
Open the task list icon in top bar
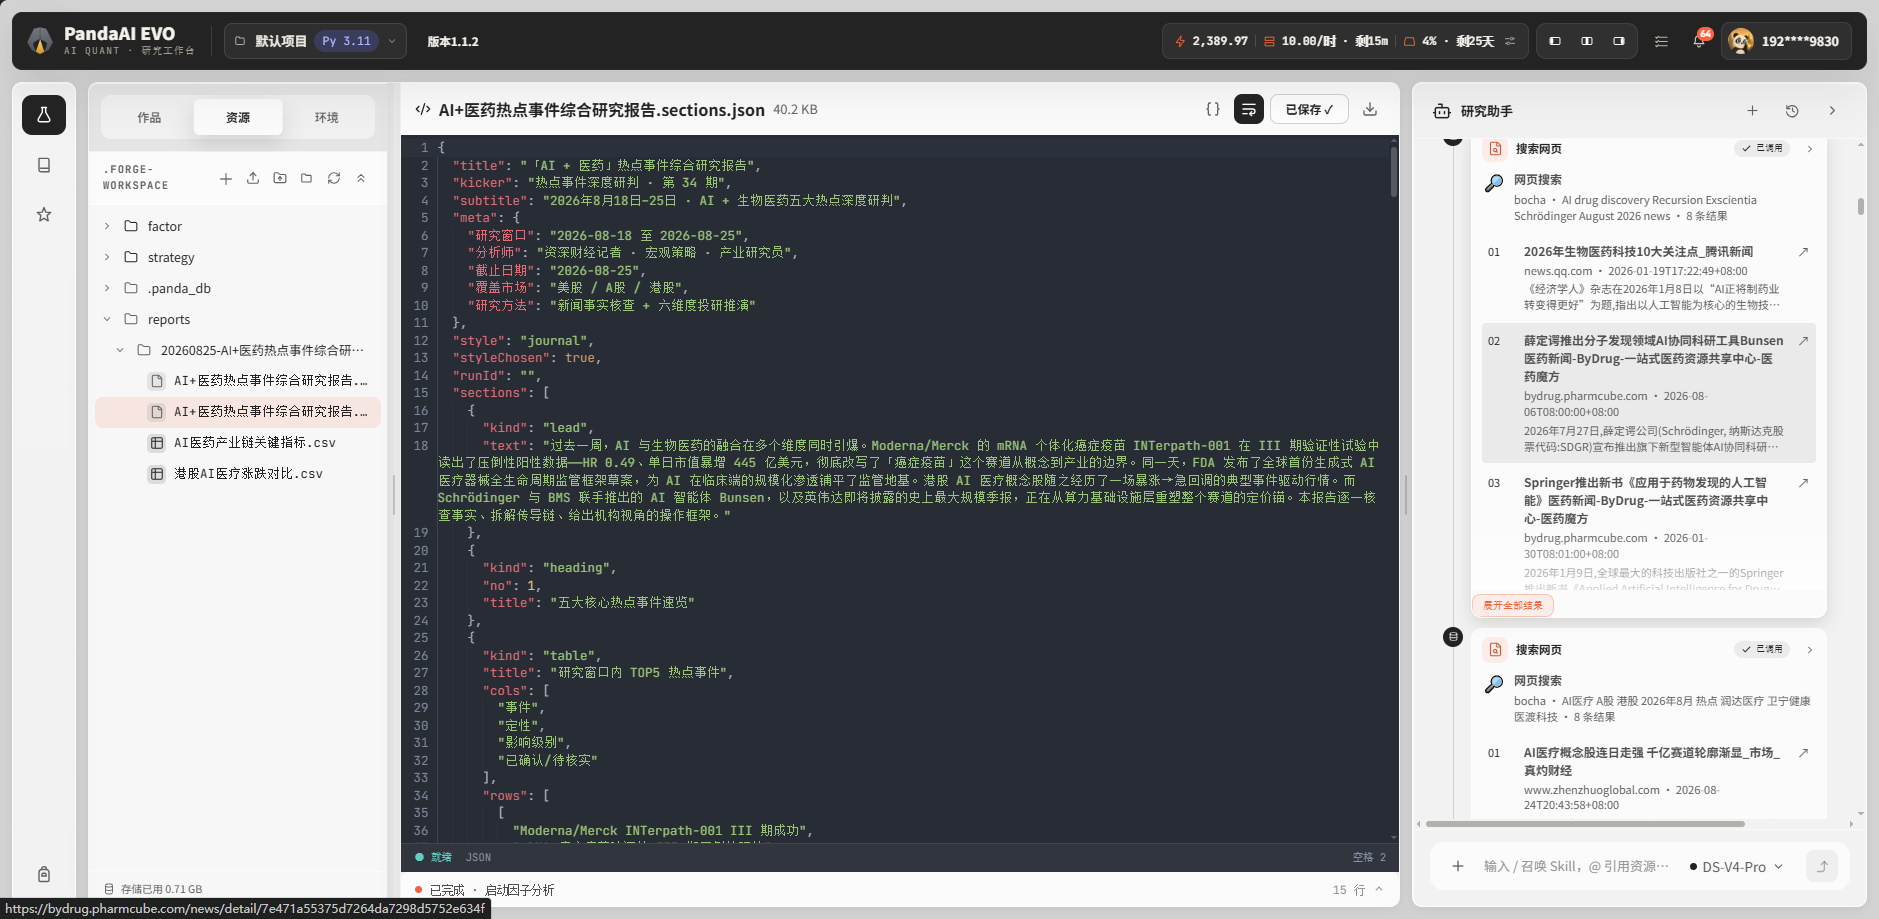click(1661, 41)
